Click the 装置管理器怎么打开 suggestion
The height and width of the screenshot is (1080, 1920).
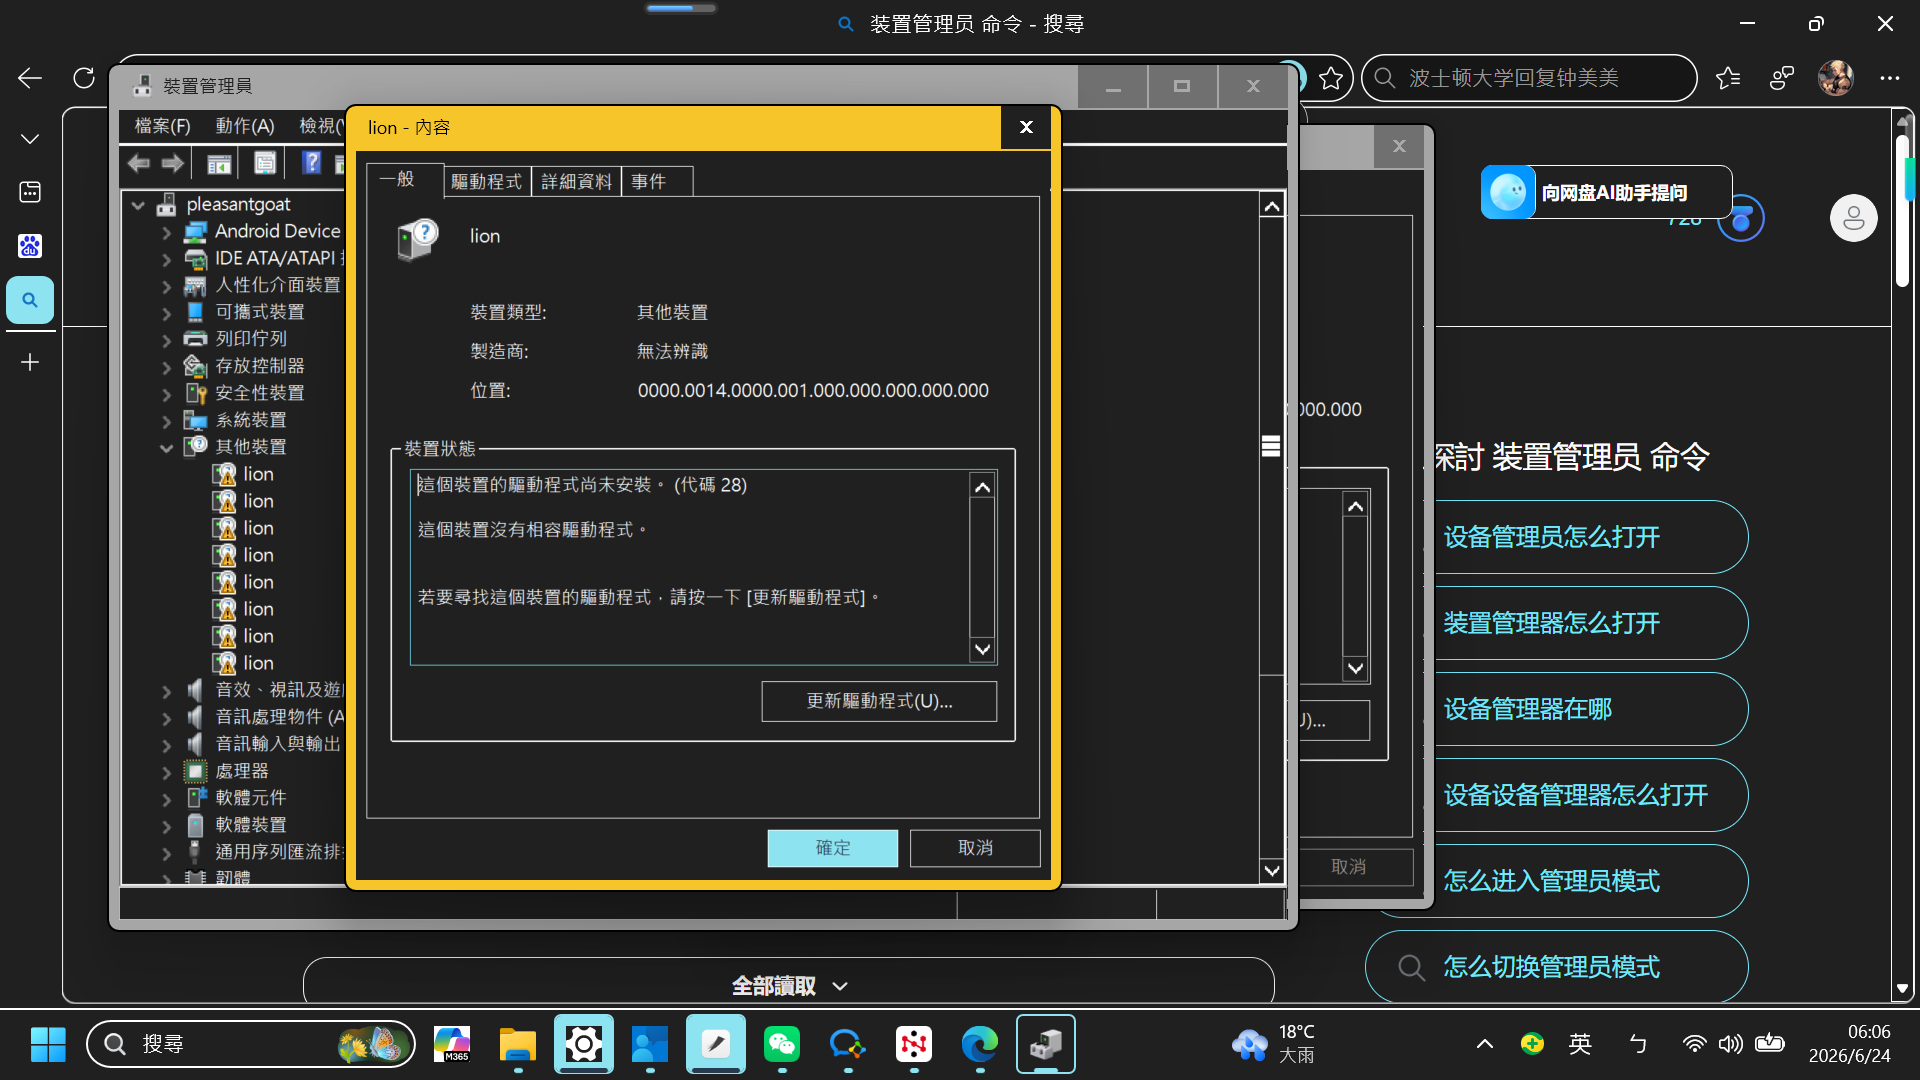(x=1551, y=623)
